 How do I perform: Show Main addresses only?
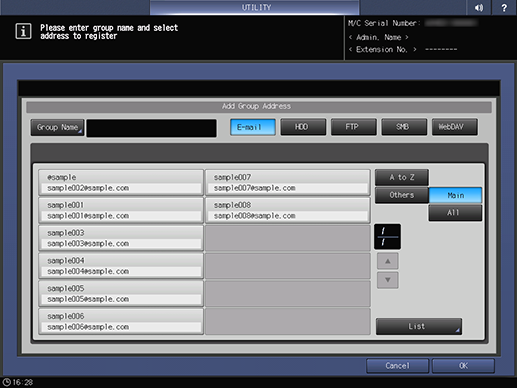[455, 195]
